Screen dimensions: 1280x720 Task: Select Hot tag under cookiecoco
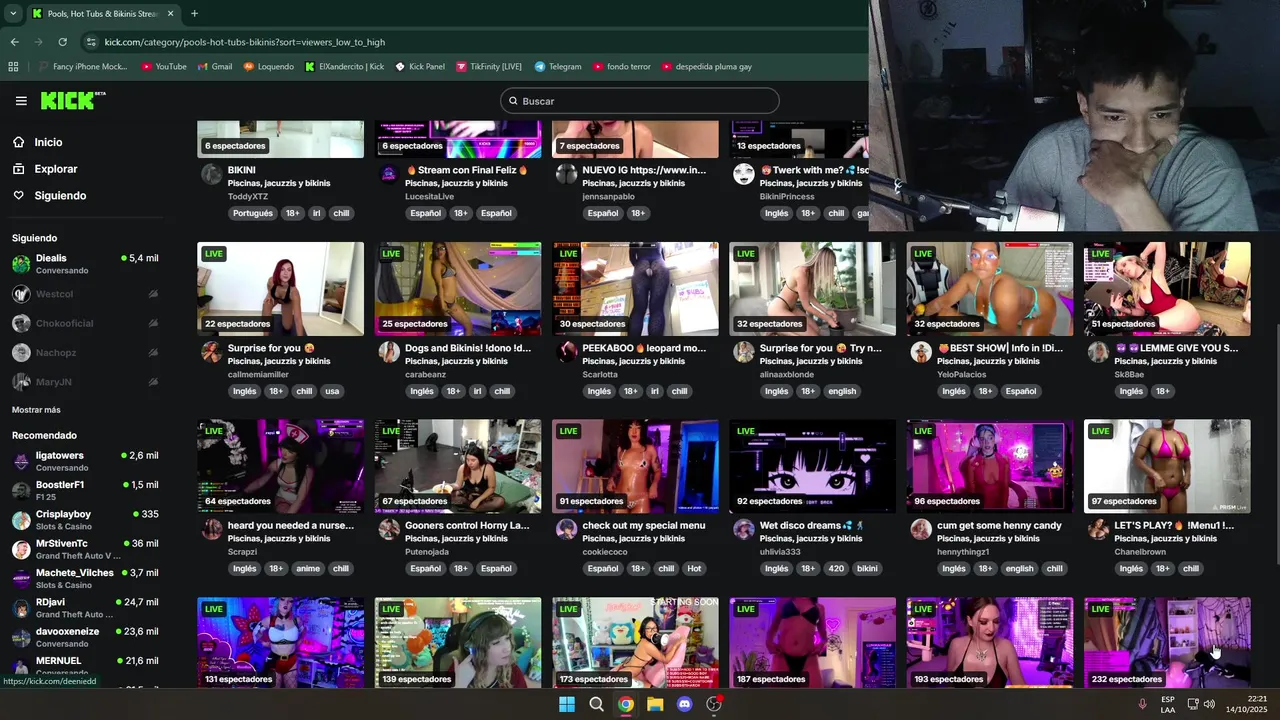click(694, 569)
